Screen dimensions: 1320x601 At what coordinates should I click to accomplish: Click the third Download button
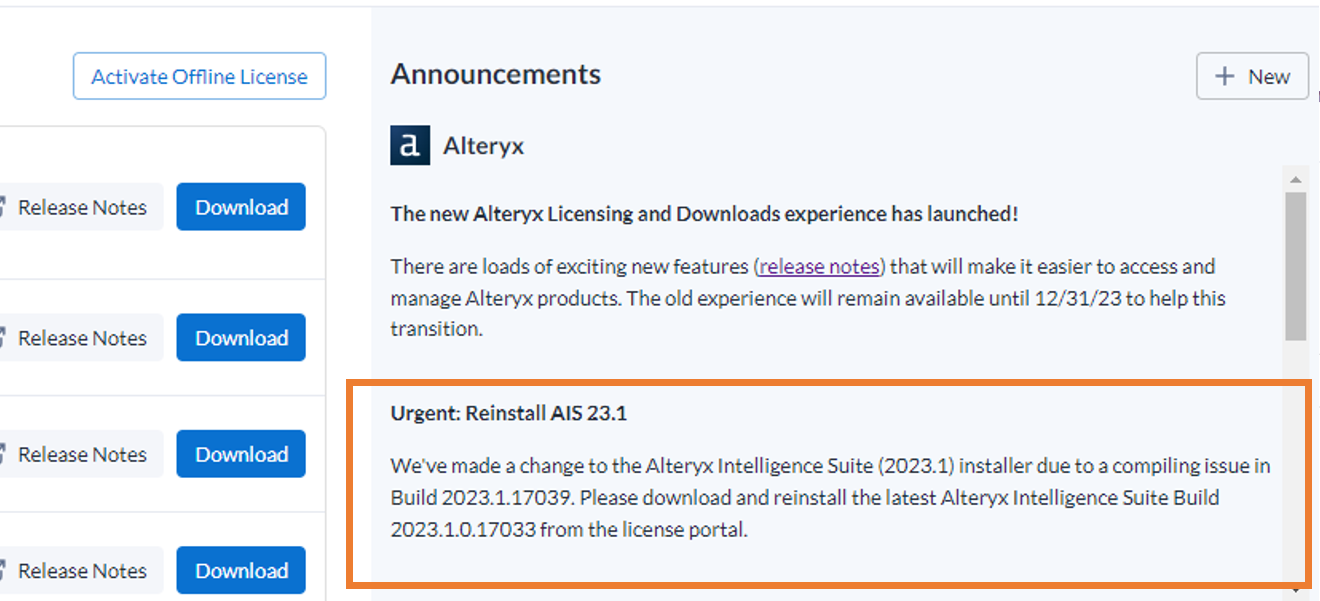(x=240, y=454)
